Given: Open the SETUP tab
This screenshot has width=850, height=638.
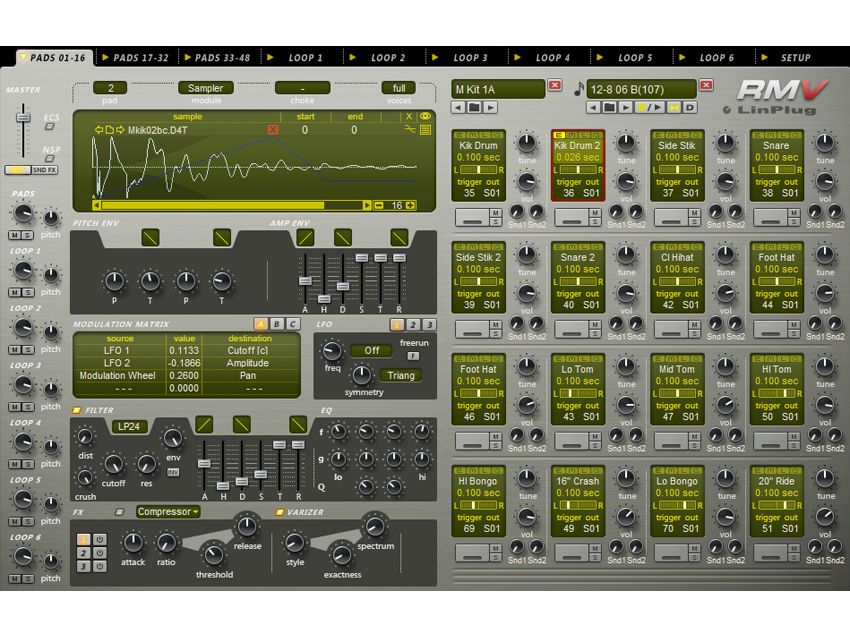Looking at the screenshot, I should pyautogui.click(x=794, y=57).
